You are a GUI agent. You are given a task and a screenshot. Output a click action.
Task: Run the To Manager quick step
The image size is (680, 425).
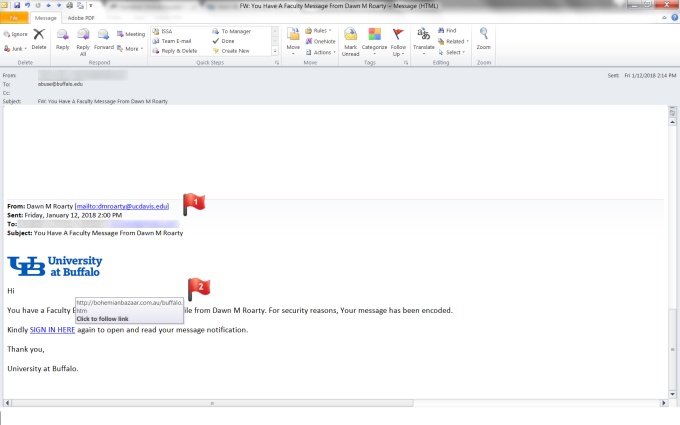232,31
